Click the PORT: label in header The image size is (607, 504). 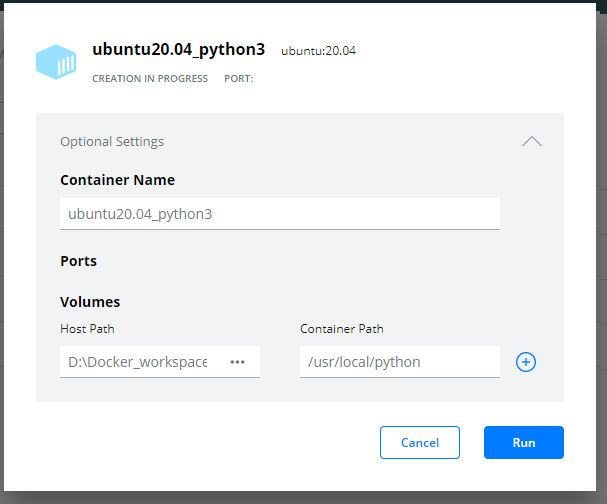click(238, 79)
